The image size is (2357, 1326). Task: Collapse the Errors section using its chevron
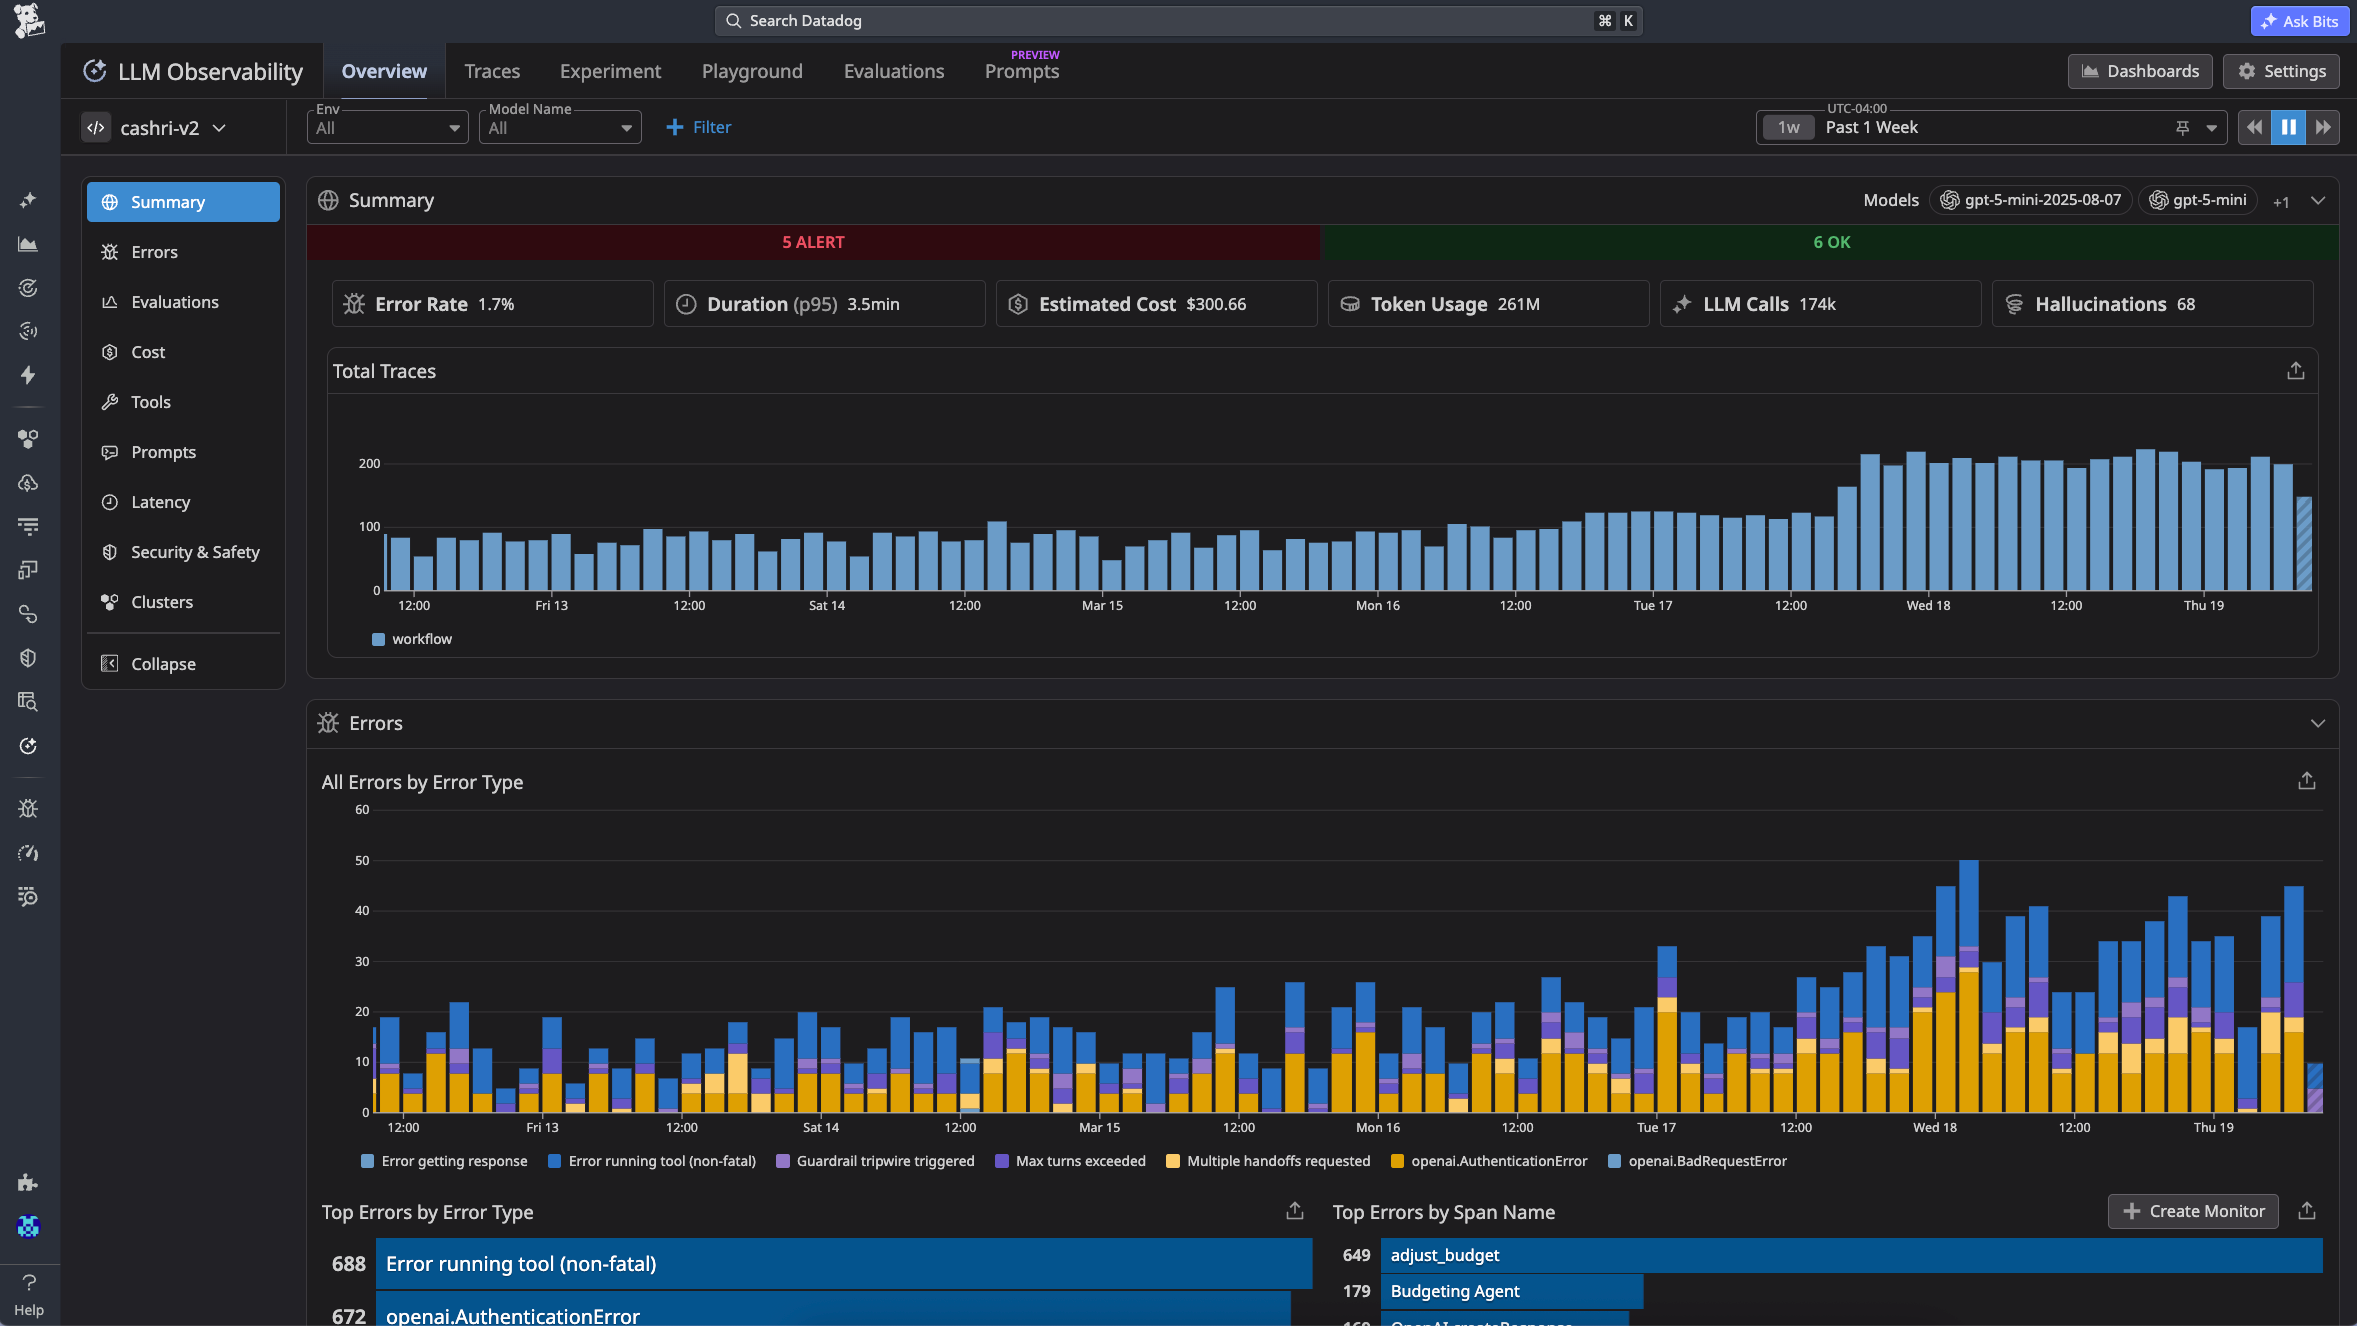[2318, 723]
